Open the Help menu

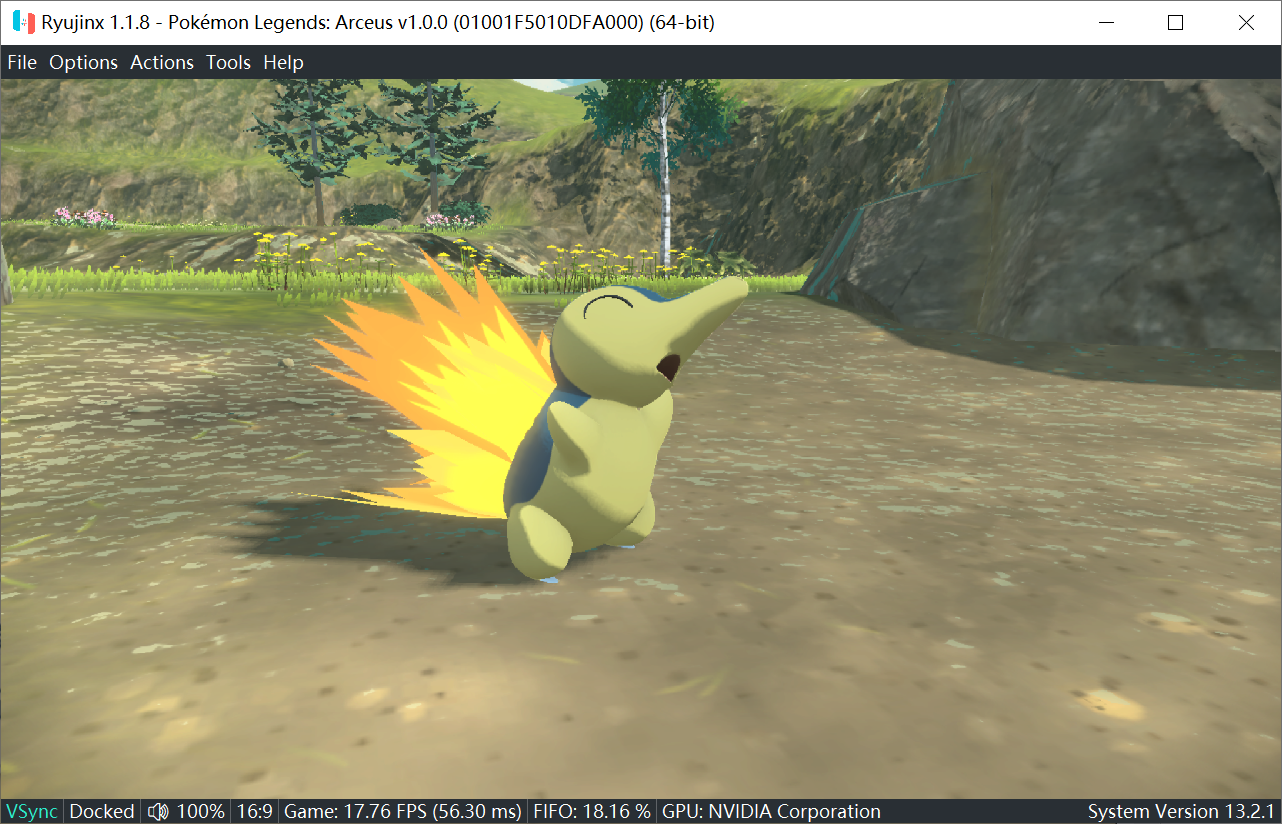click(283, 62)
